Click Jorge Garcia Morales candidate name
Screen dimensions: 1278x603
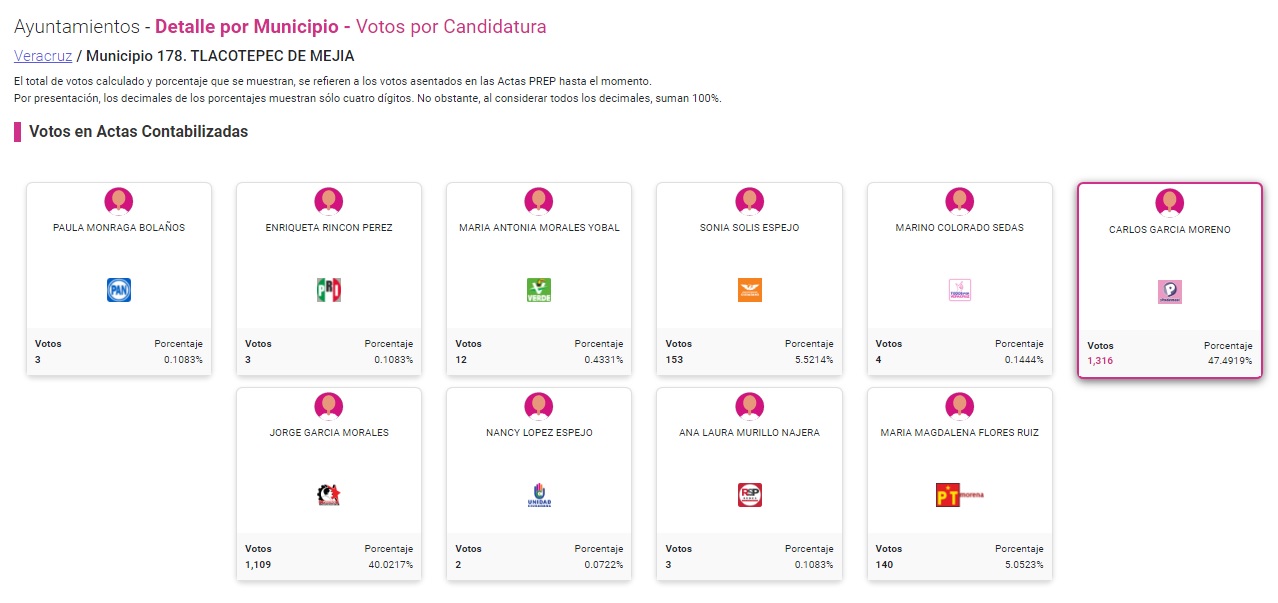click(x=329, y=433)
